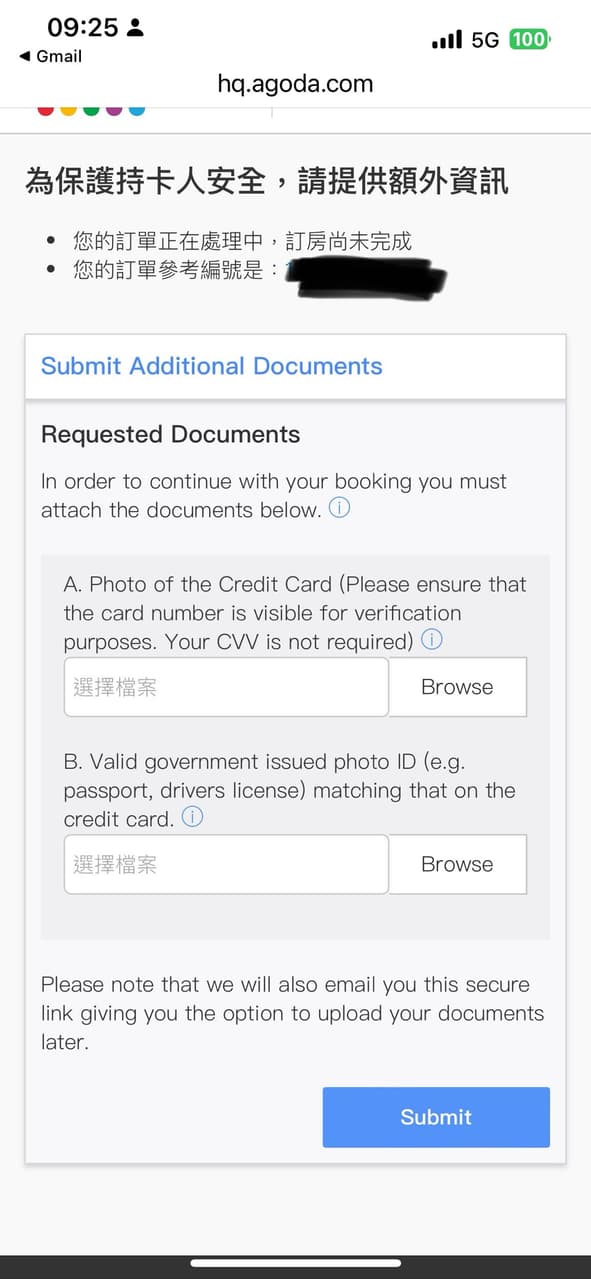Tap the info icon beside attach documents instruction
This screenshot has width=591, height=1279.
click(x=339, y=508)
